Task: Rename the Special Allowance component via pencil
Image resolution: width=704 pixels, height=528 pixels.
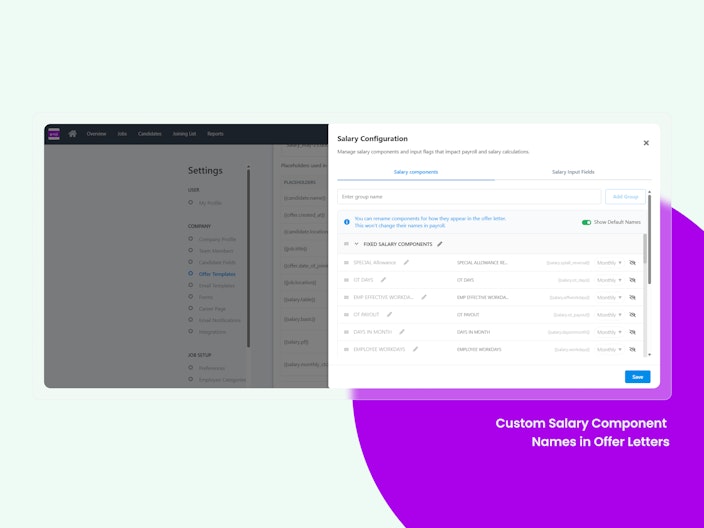Action: pos(406,263)
